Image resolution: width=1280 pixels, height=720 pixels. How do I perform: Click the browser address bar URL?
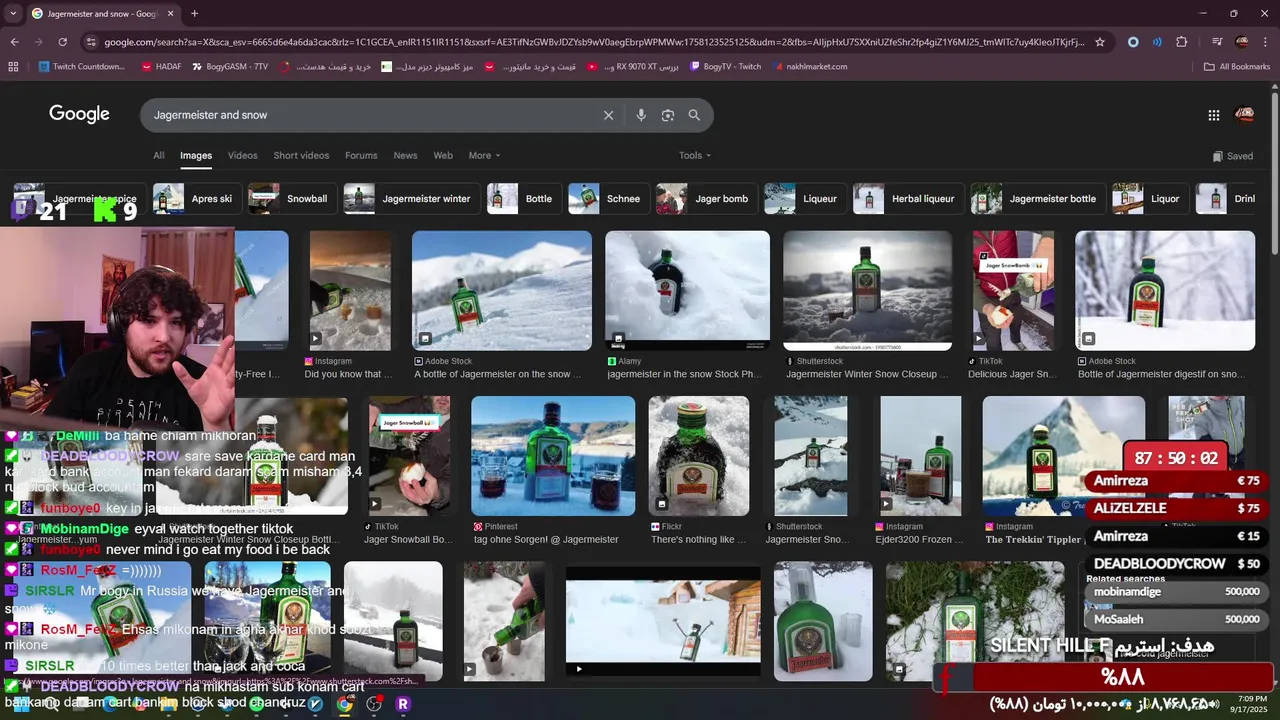[x=594, y=42]
